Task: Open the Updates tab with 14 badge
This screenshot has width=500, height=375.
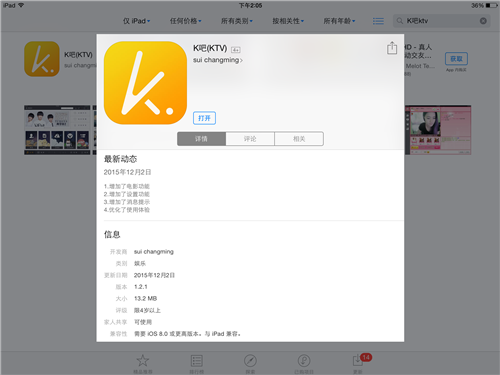Action: (361, 360)
